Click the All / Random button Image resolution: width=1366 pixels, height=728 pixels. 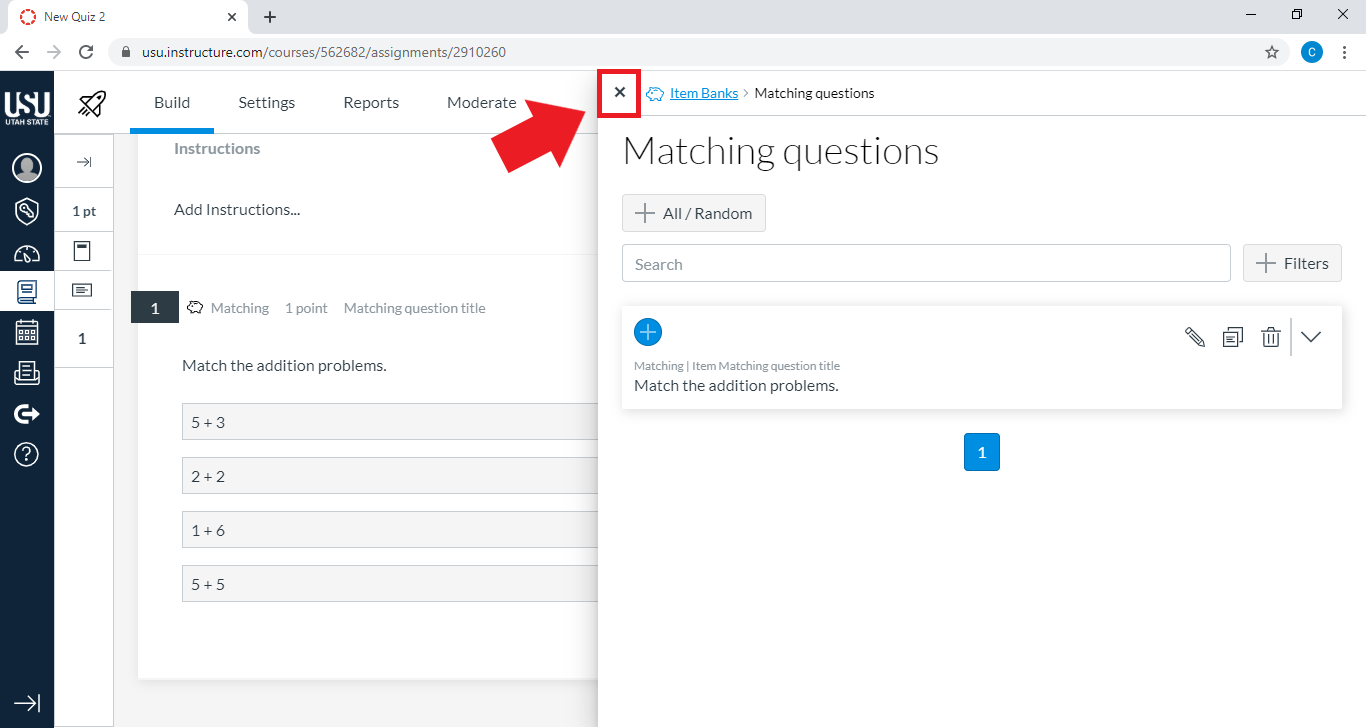pos(694,213)
